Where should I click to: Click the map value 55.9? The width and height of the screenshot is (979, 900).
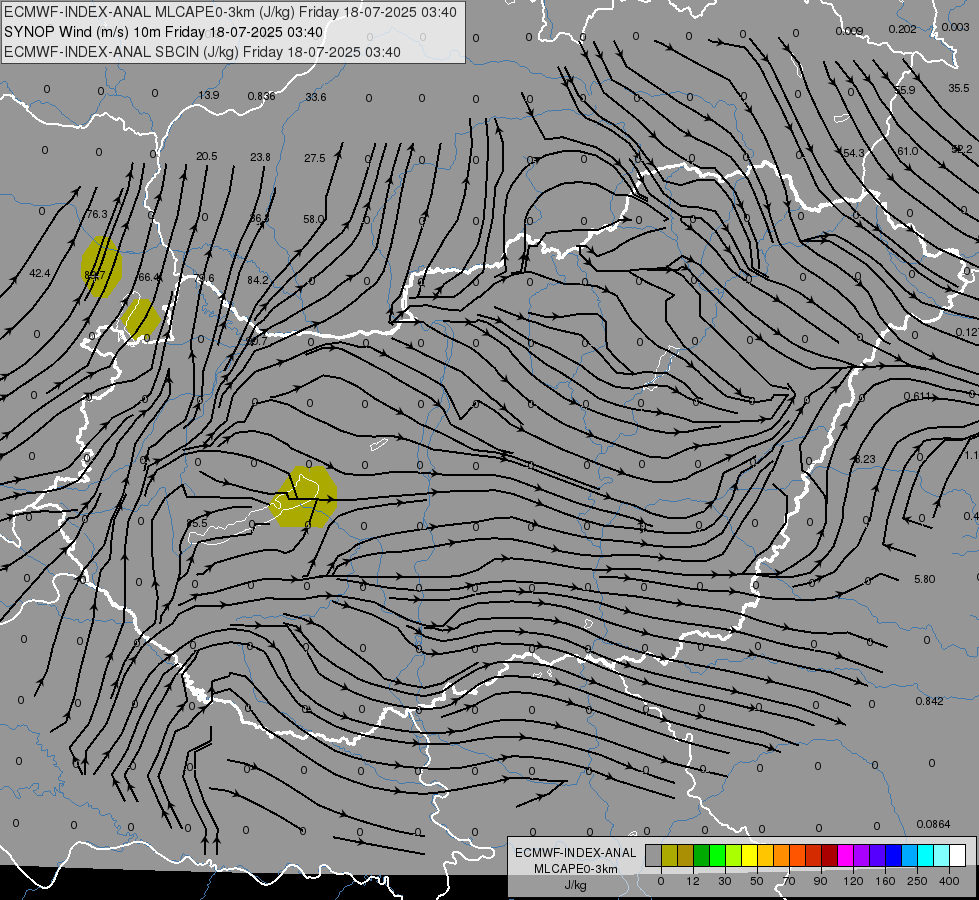[x=905, y=90]
